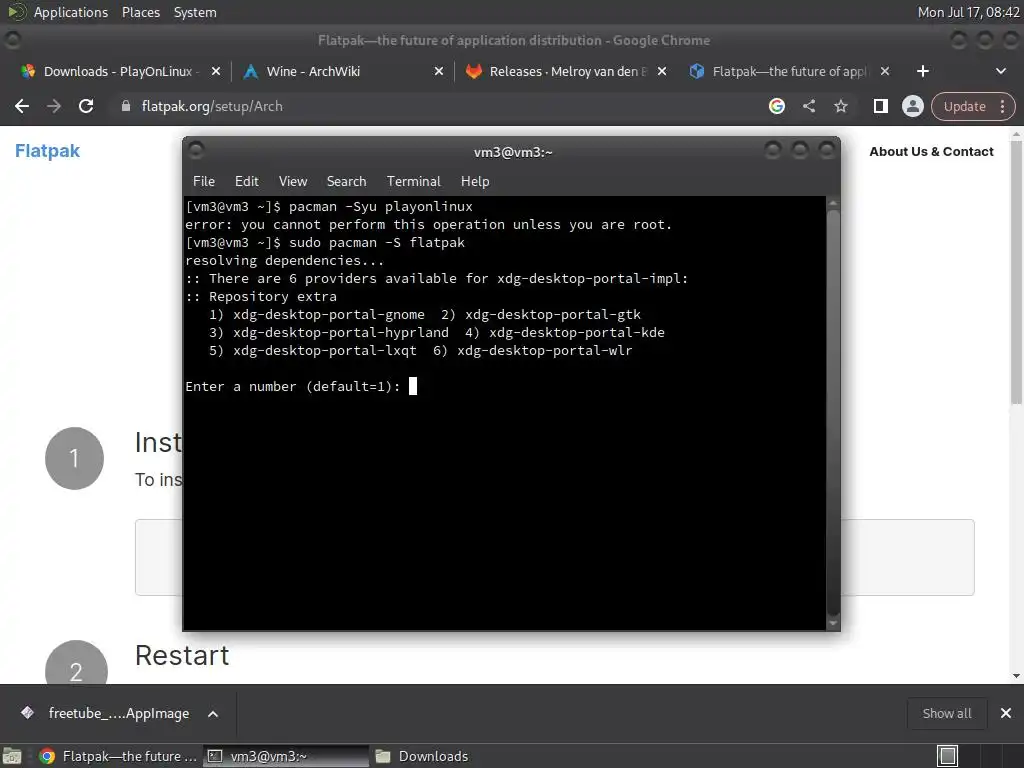Open the Terminal menu

click(x=413, y=181)
